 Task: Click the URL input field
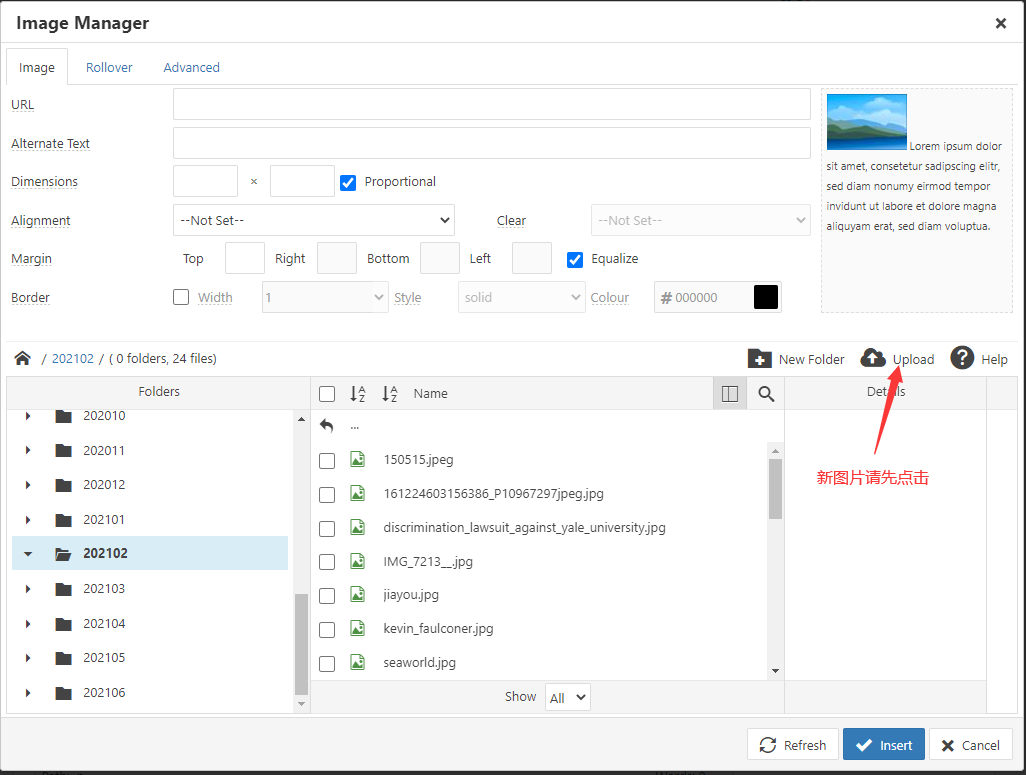tap(491, 105)
